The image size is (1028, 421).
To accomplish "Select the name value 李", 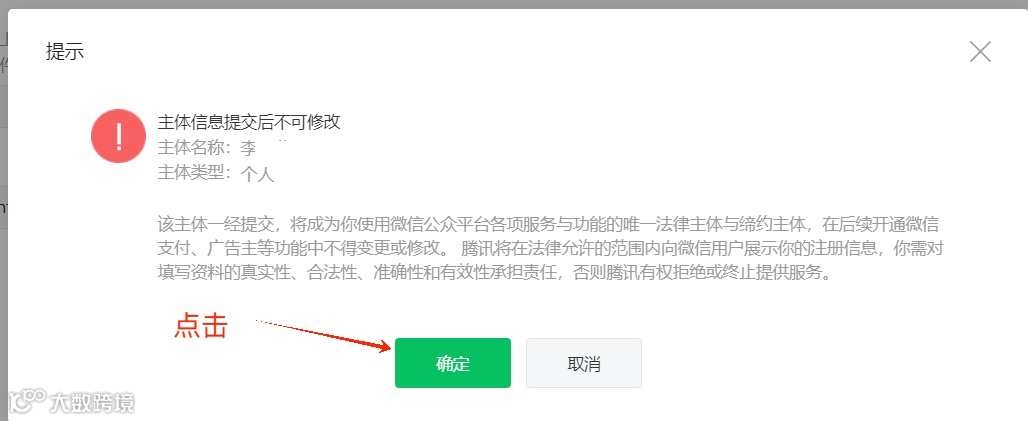I will pyautogui.click(x=248, y=148).
